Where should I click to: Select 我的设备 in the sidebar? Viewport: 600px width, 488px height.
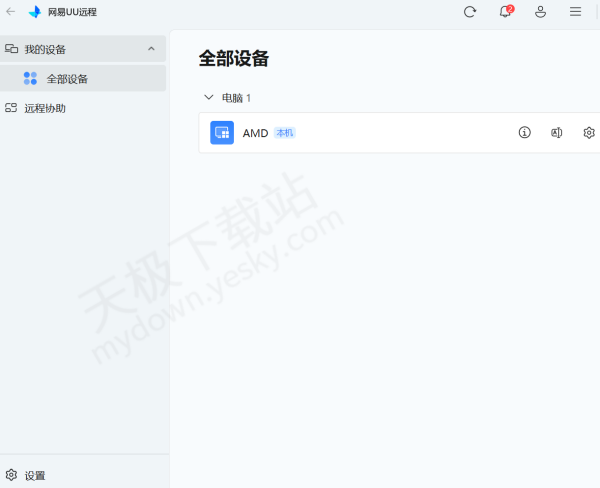(x=46, y=49)
